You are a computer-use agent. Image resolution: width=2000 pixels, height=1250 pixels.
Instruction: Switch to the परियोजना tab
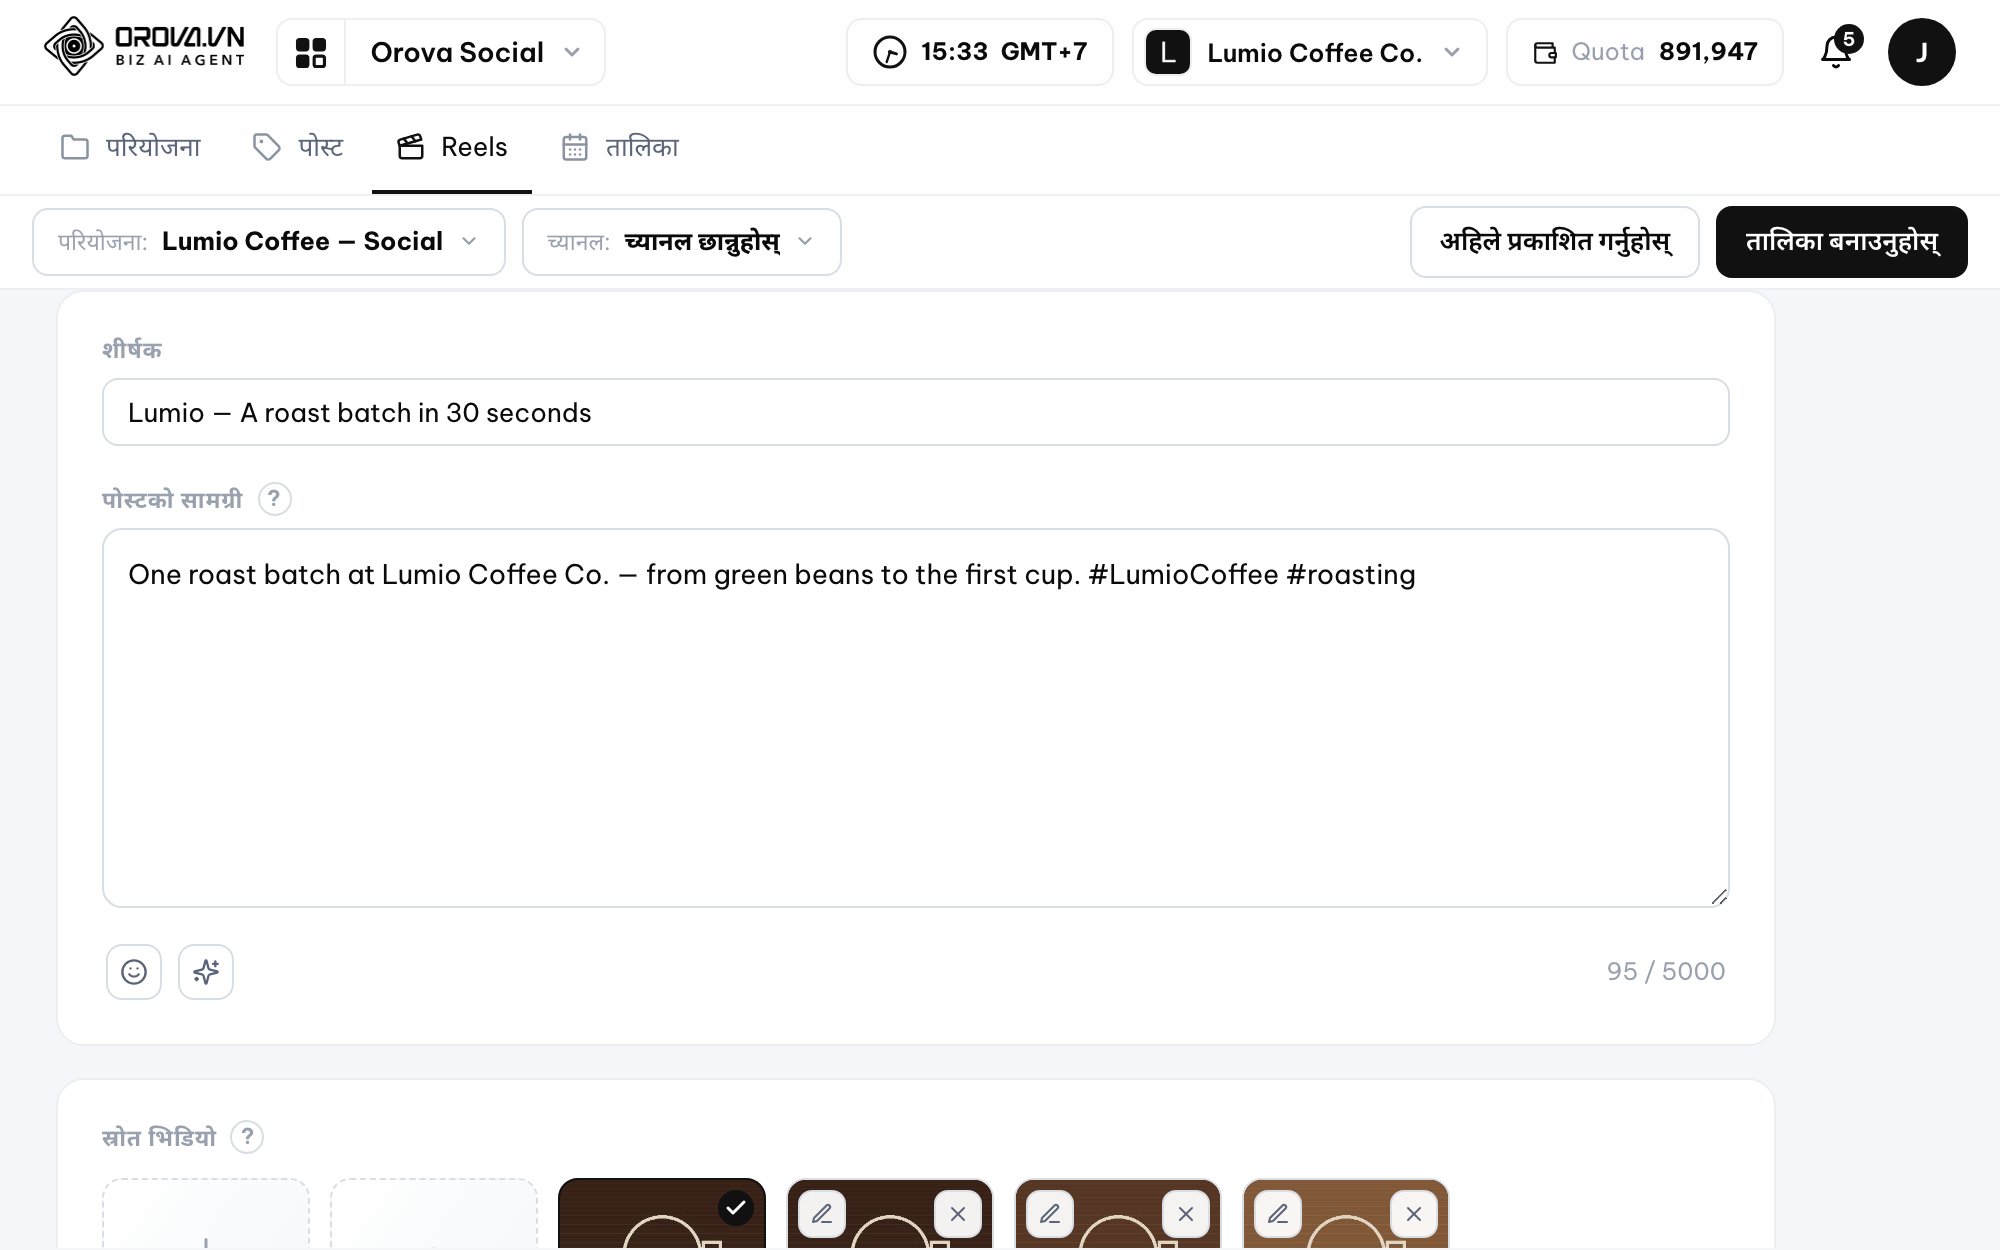tap(131, 148)
